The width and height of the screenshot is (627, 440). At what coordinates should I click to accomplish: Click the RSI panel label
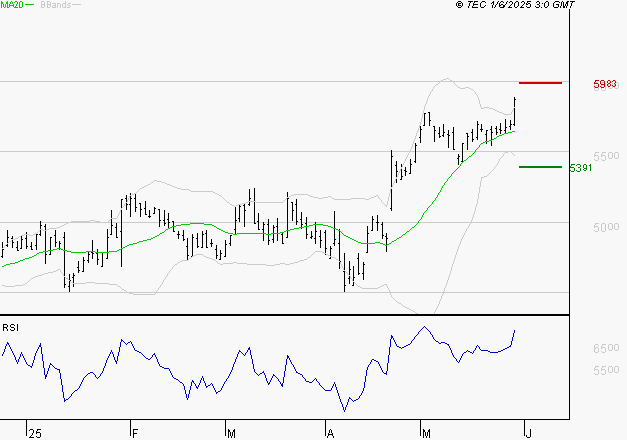(11, 327)
